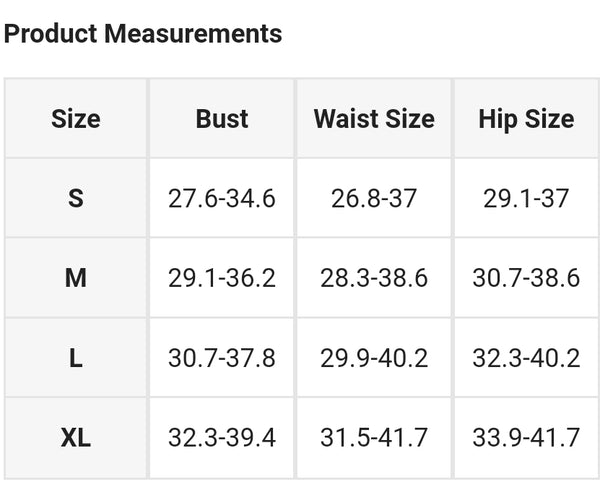Select waist value 29.9-40.2
This screenshot has width=600, height=500.
tap(374, 358)
